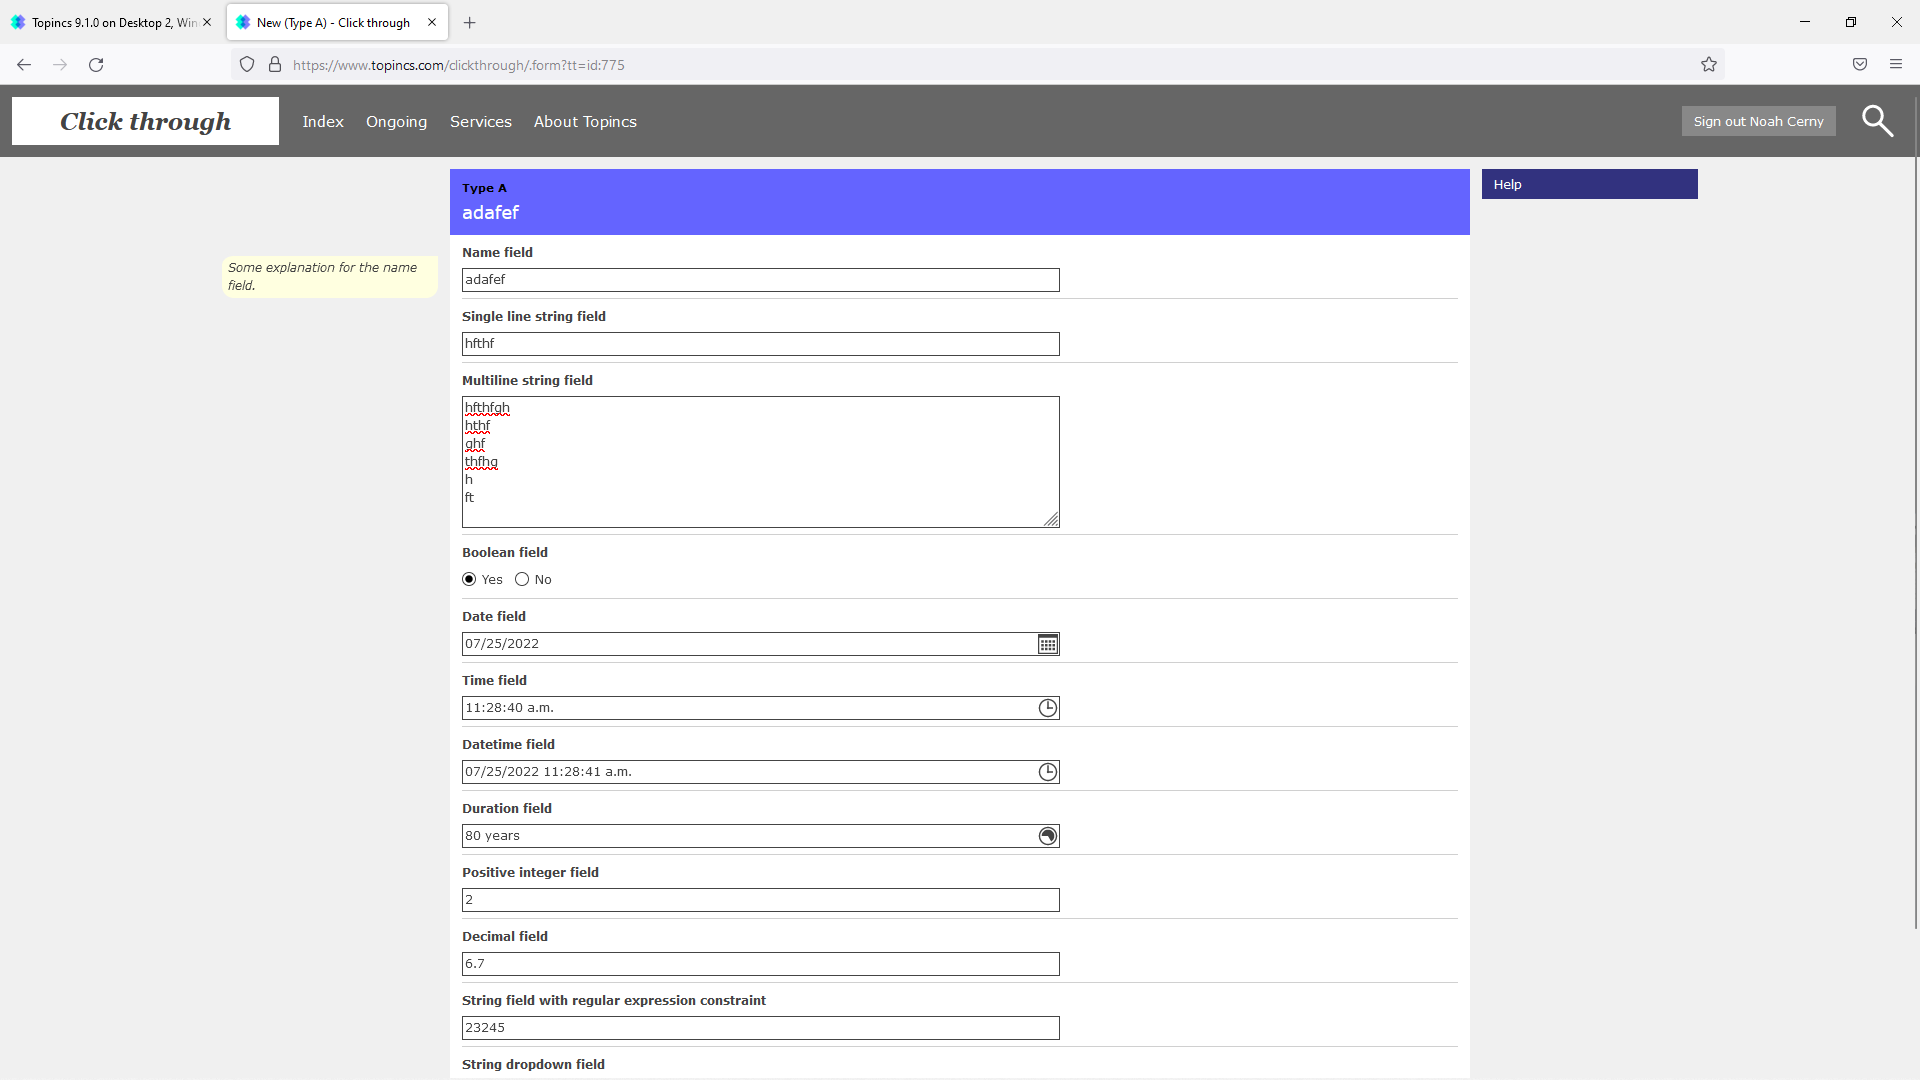This screenshot has width=1920, height=1080.
Task: Switch to the Topincs 9.1.0 browser tab
Action: (110, 22)
